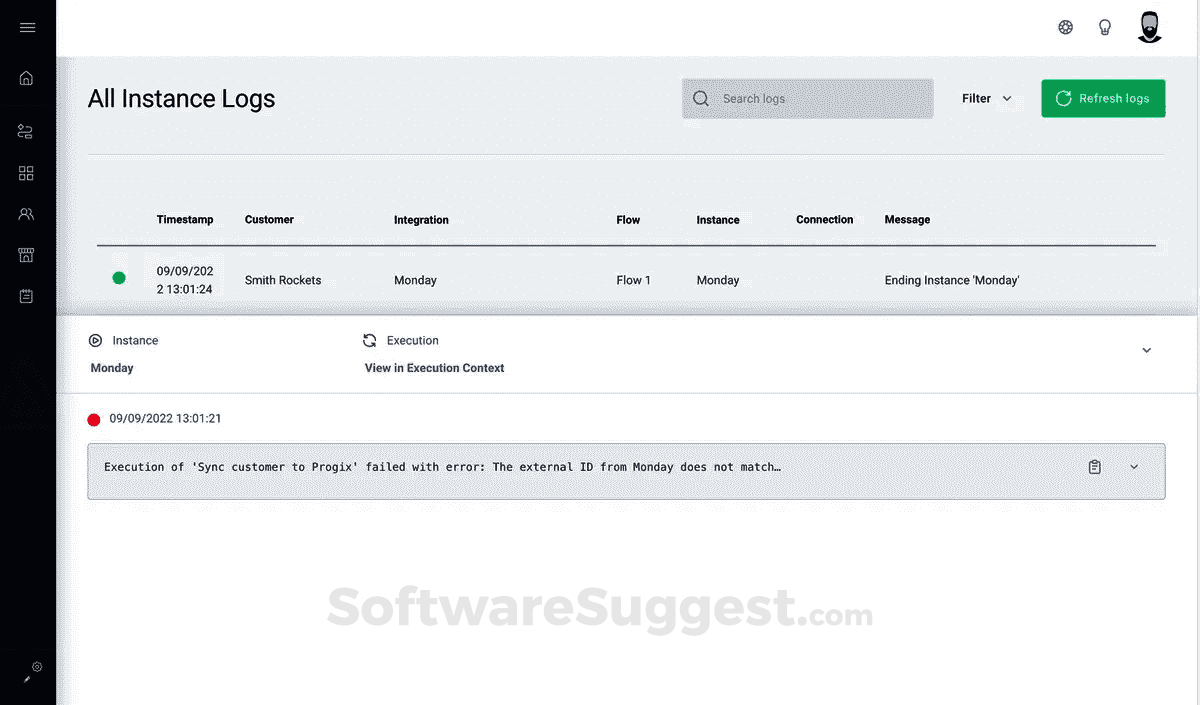The width and height of the screenshot is (1200, 705).
Task: Expand the error message chevron
Action: pyautogui.click(x=1134, y=467)
